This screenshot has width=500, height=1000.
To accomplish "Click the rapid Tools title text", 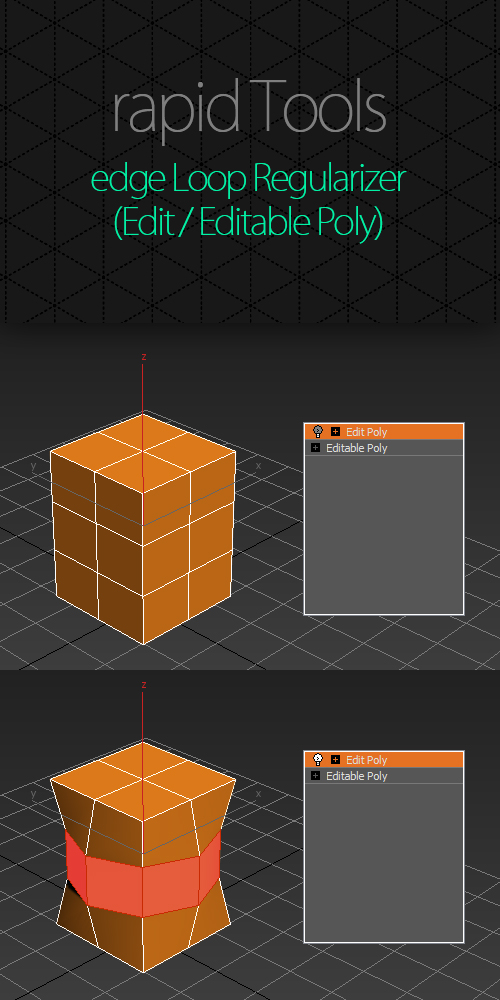I will coord(249,108).
